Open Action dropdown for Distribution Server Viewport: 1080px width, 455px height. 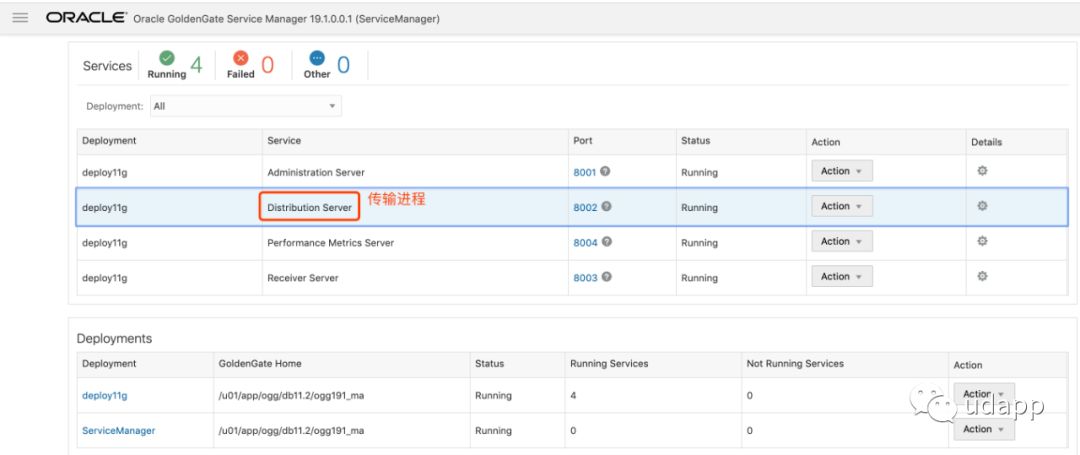(841, 206)
